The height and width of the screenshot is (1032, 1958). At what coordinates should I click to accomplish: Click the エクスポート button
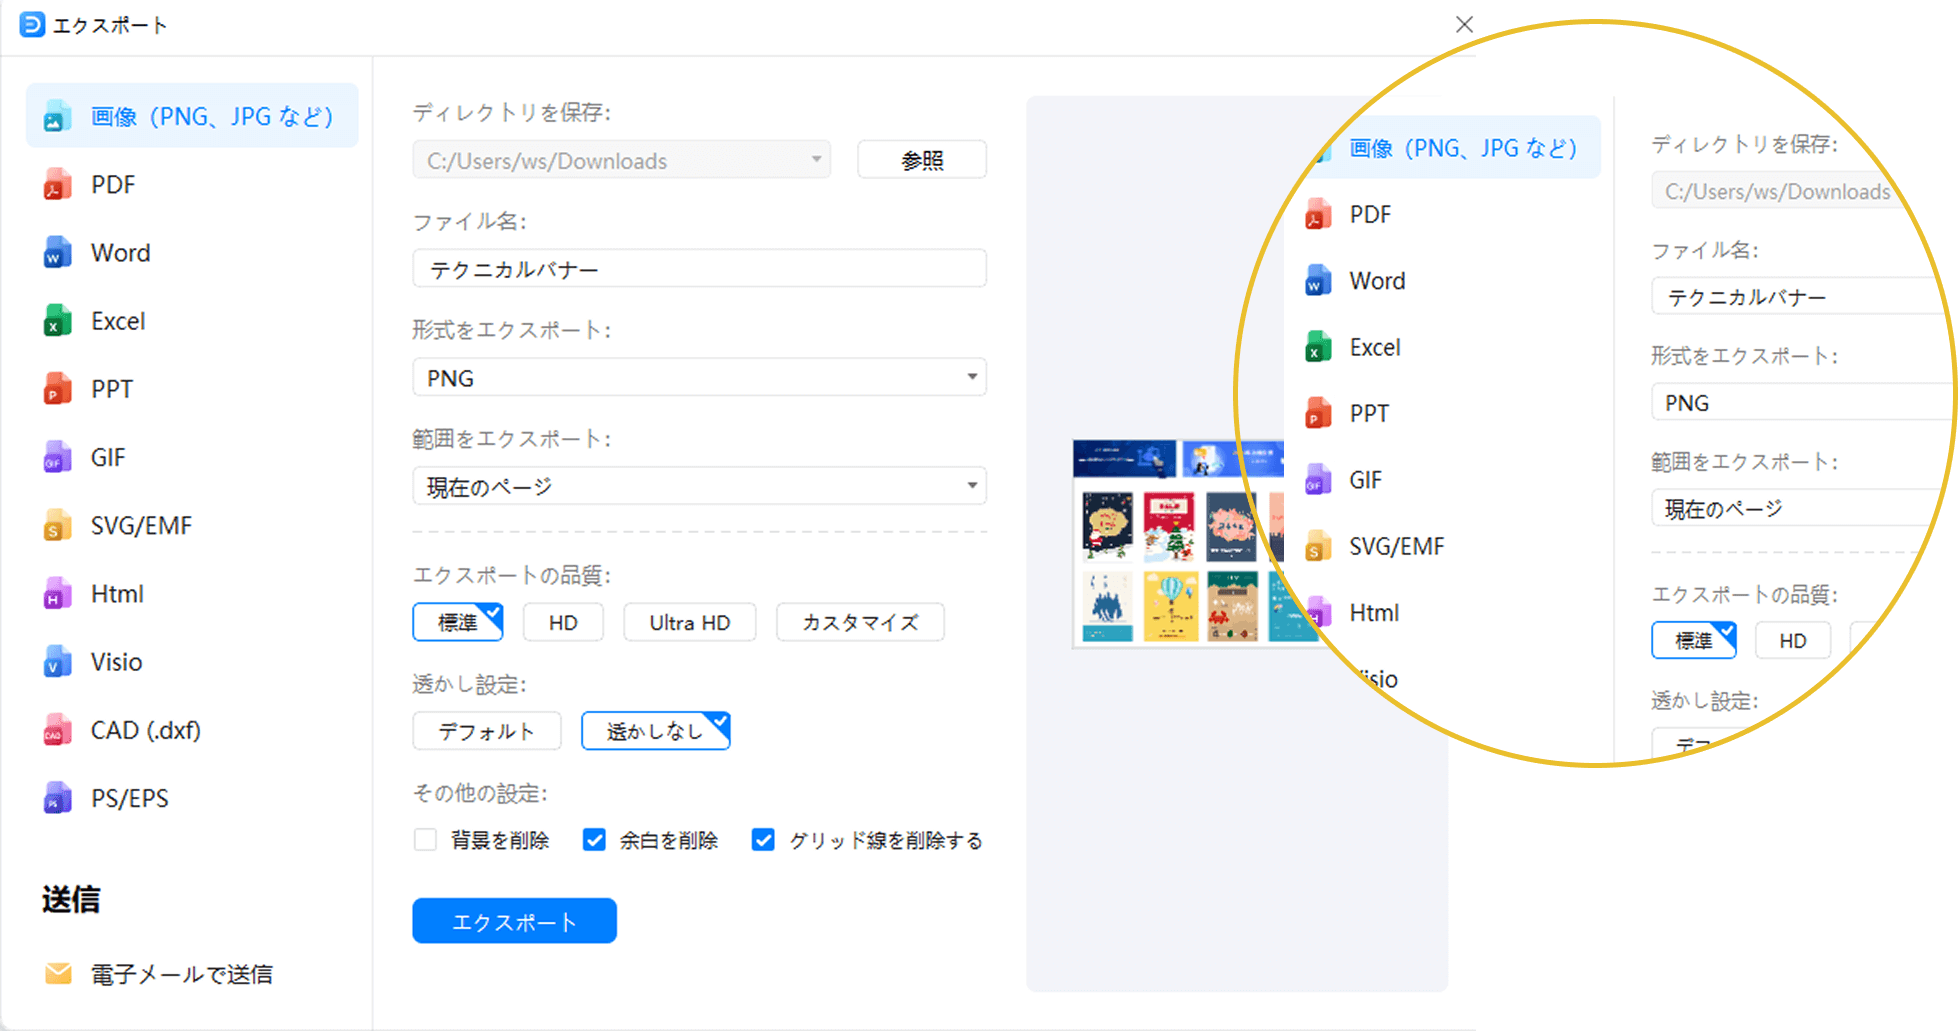514,921
